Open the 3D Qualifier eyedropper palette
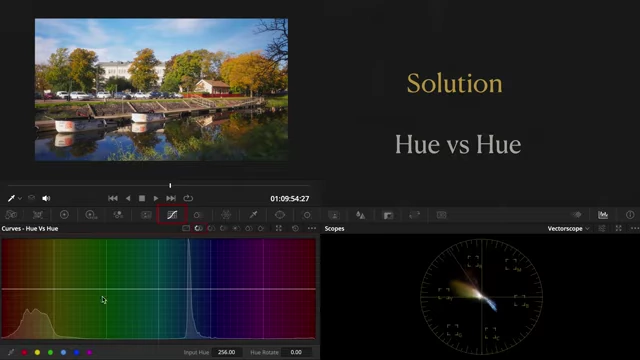Screen dimensions: 640x360 tap(253, 215)
